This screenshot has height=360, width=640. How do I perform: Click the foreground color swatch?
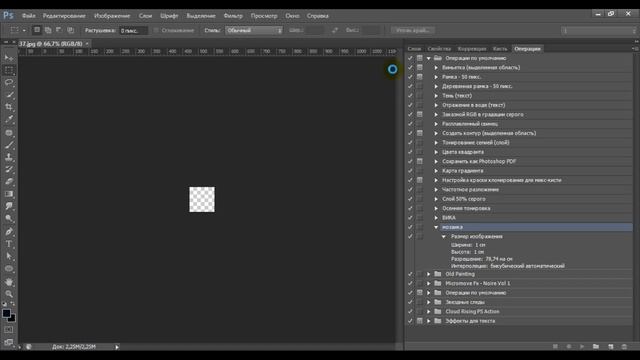6,313
